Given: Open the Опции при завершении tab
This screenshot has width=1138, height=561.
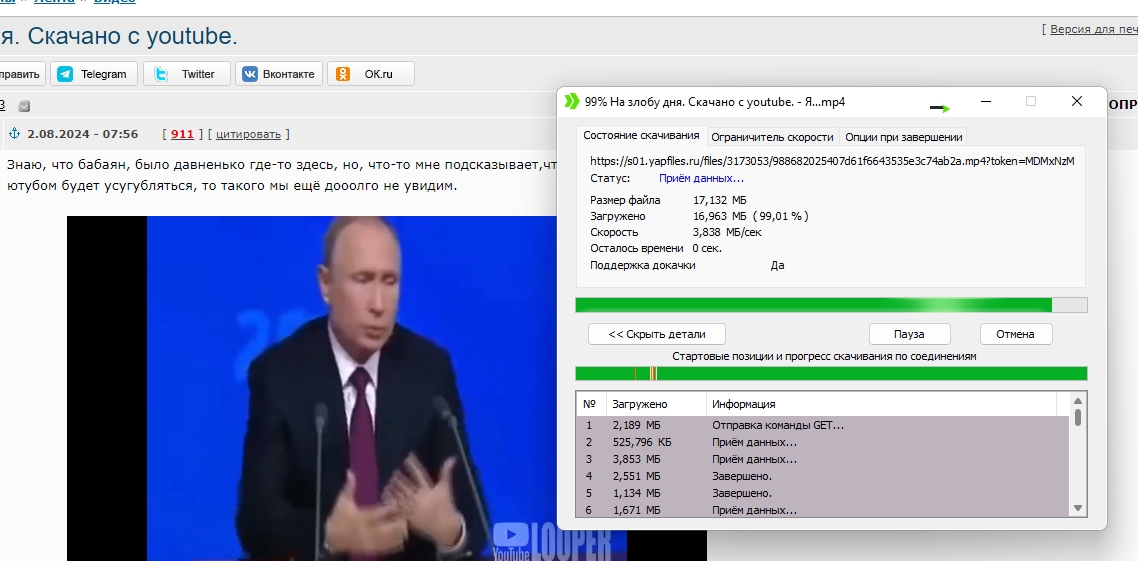Looking at the screenshot, I should tap(904, 136).
